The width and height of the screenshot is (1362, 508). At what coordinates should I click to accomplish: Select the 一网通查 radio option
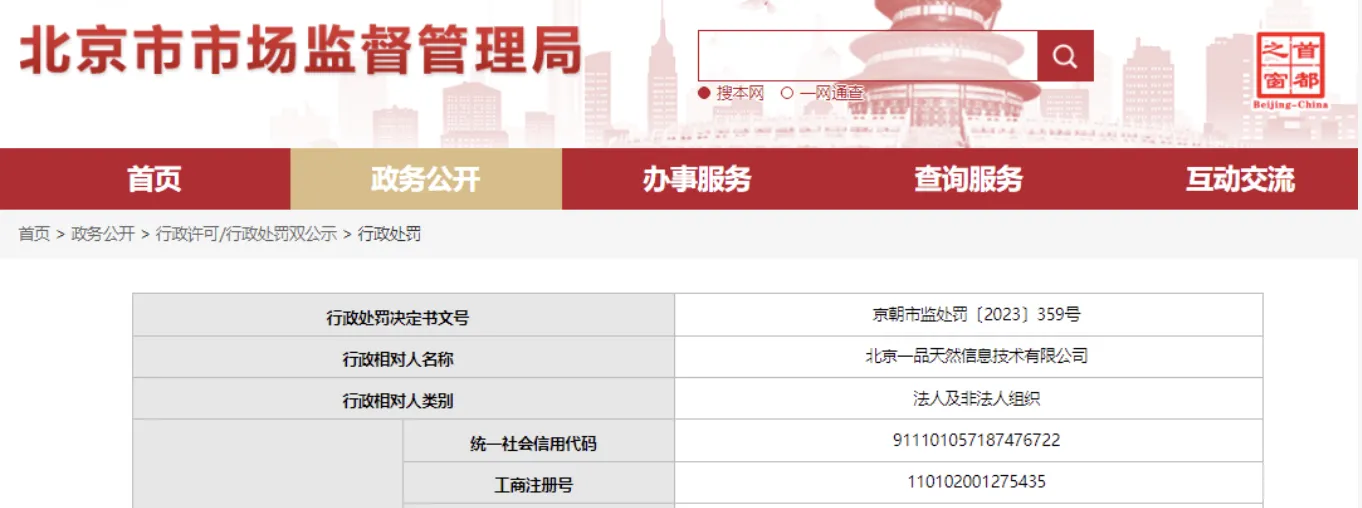(822, 93)
